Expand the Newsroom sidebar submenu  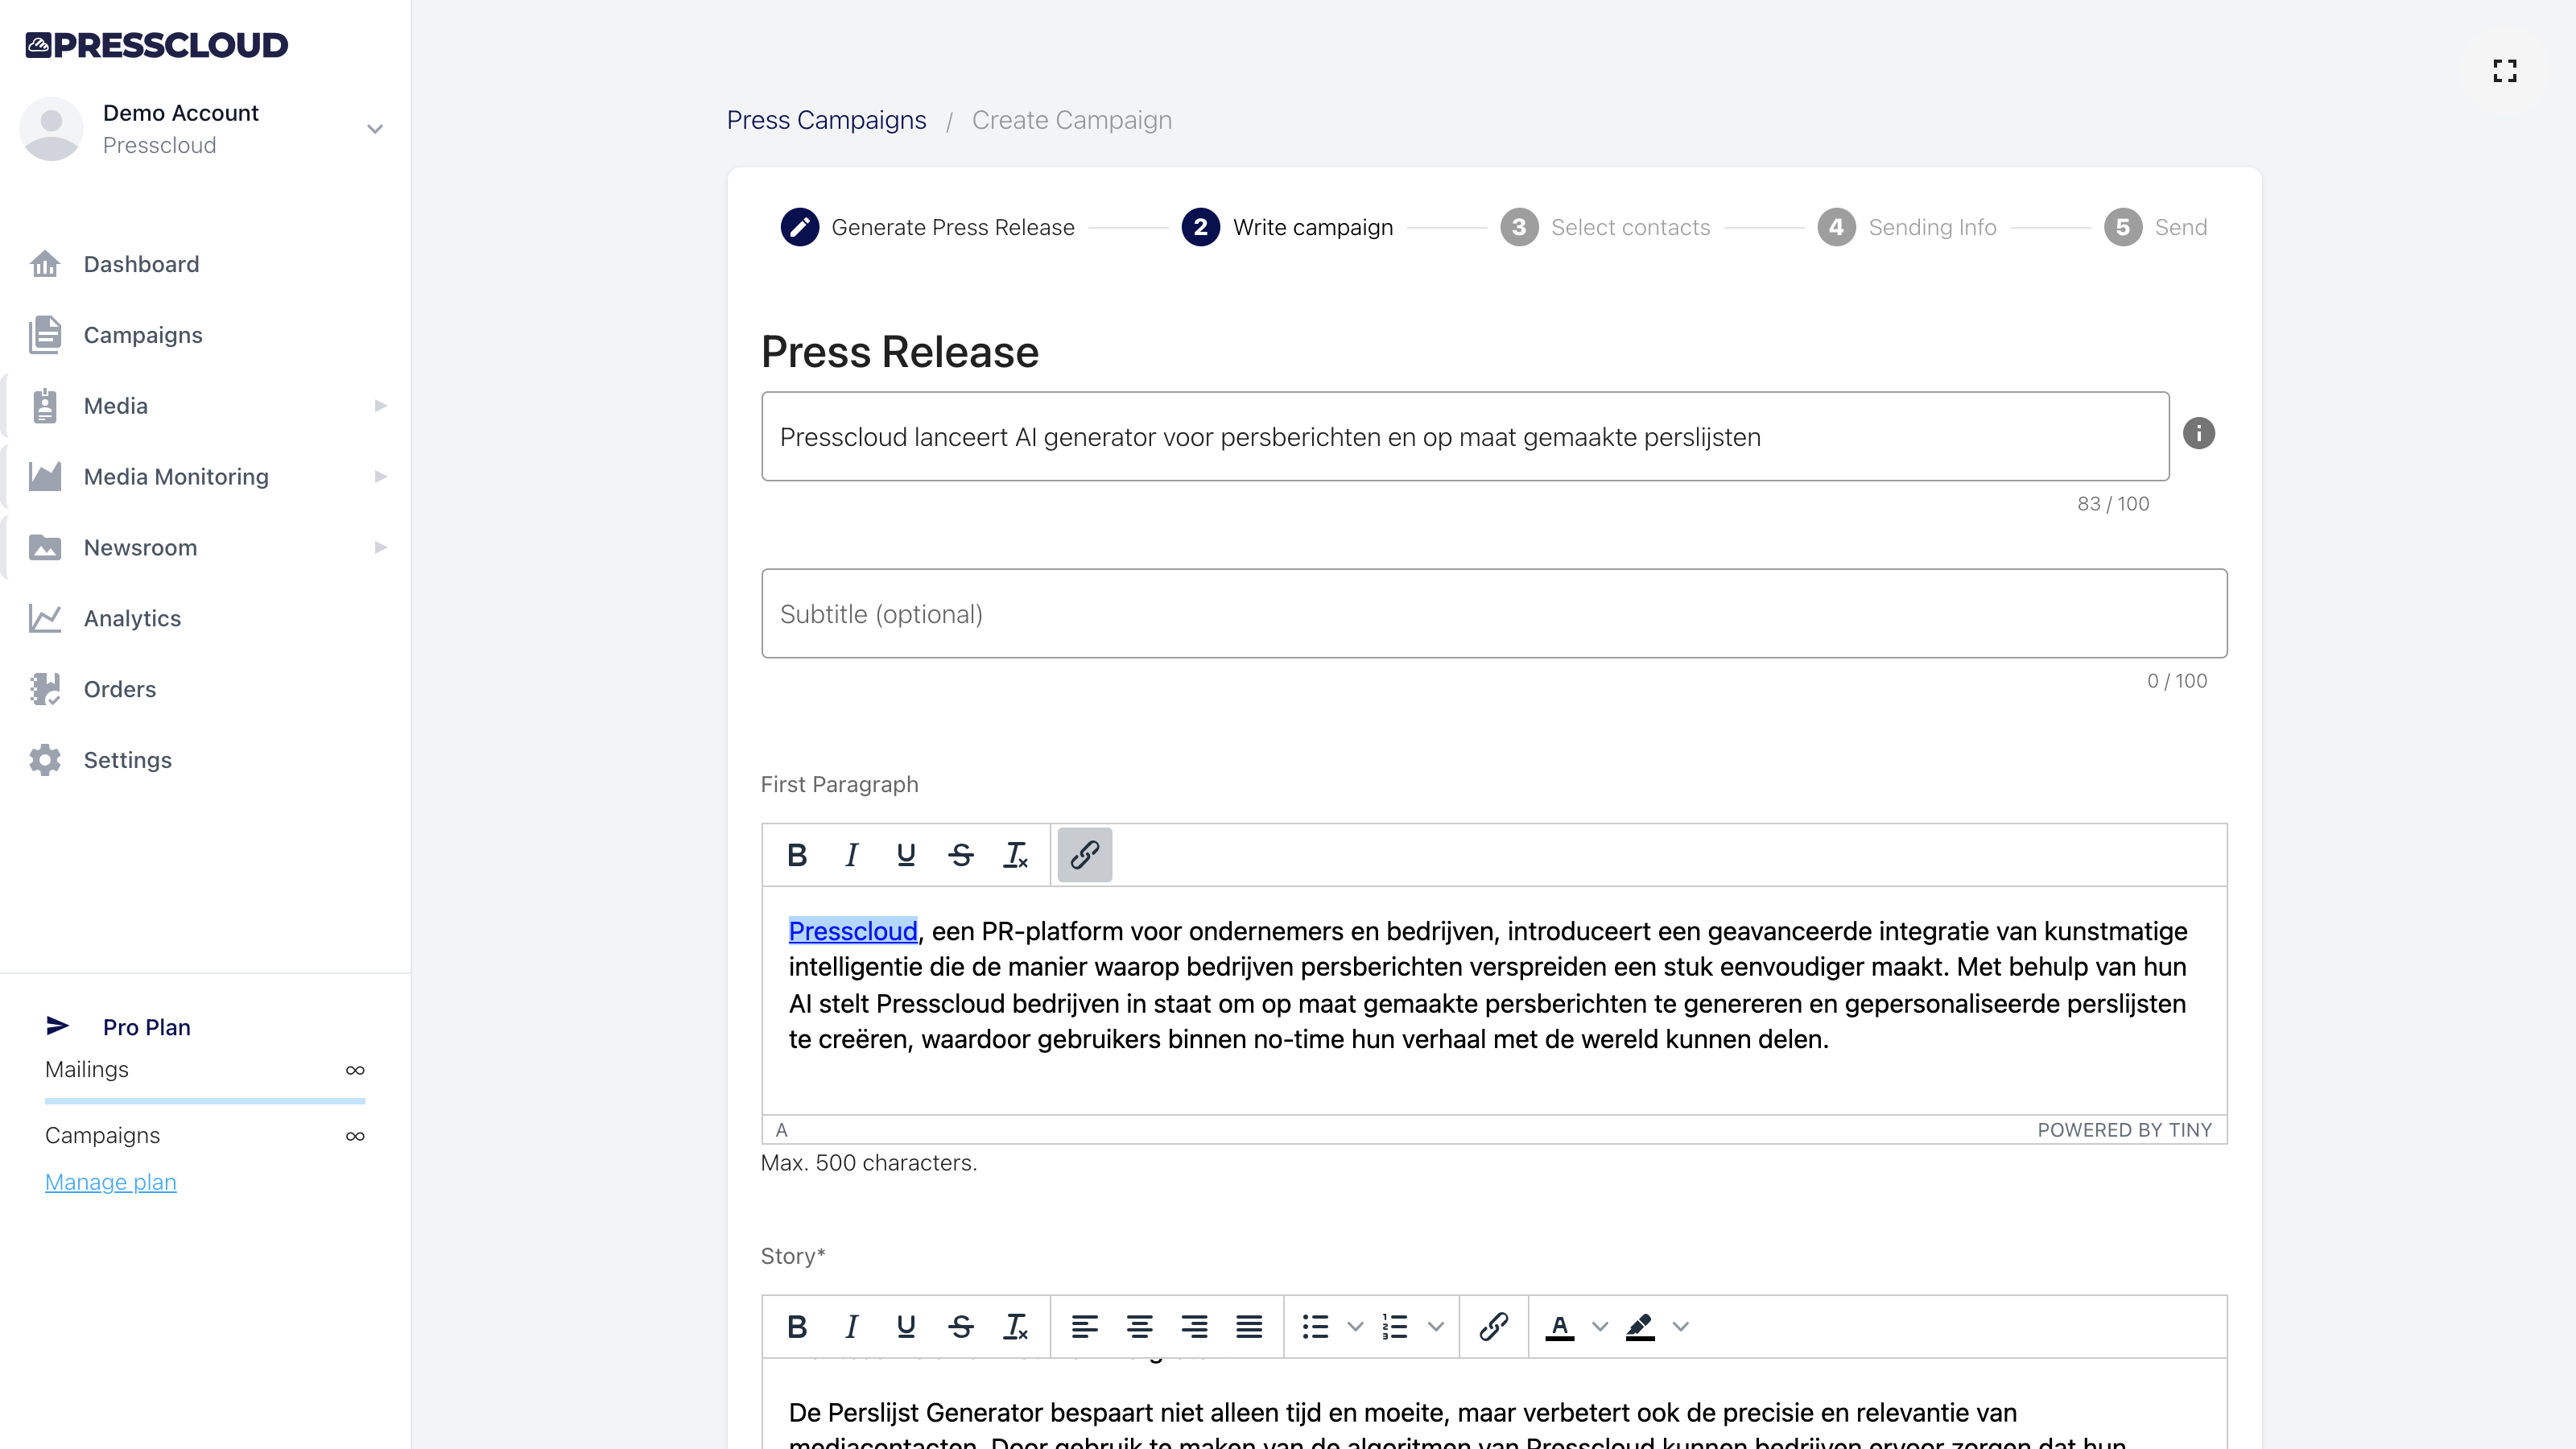point(380,547)
